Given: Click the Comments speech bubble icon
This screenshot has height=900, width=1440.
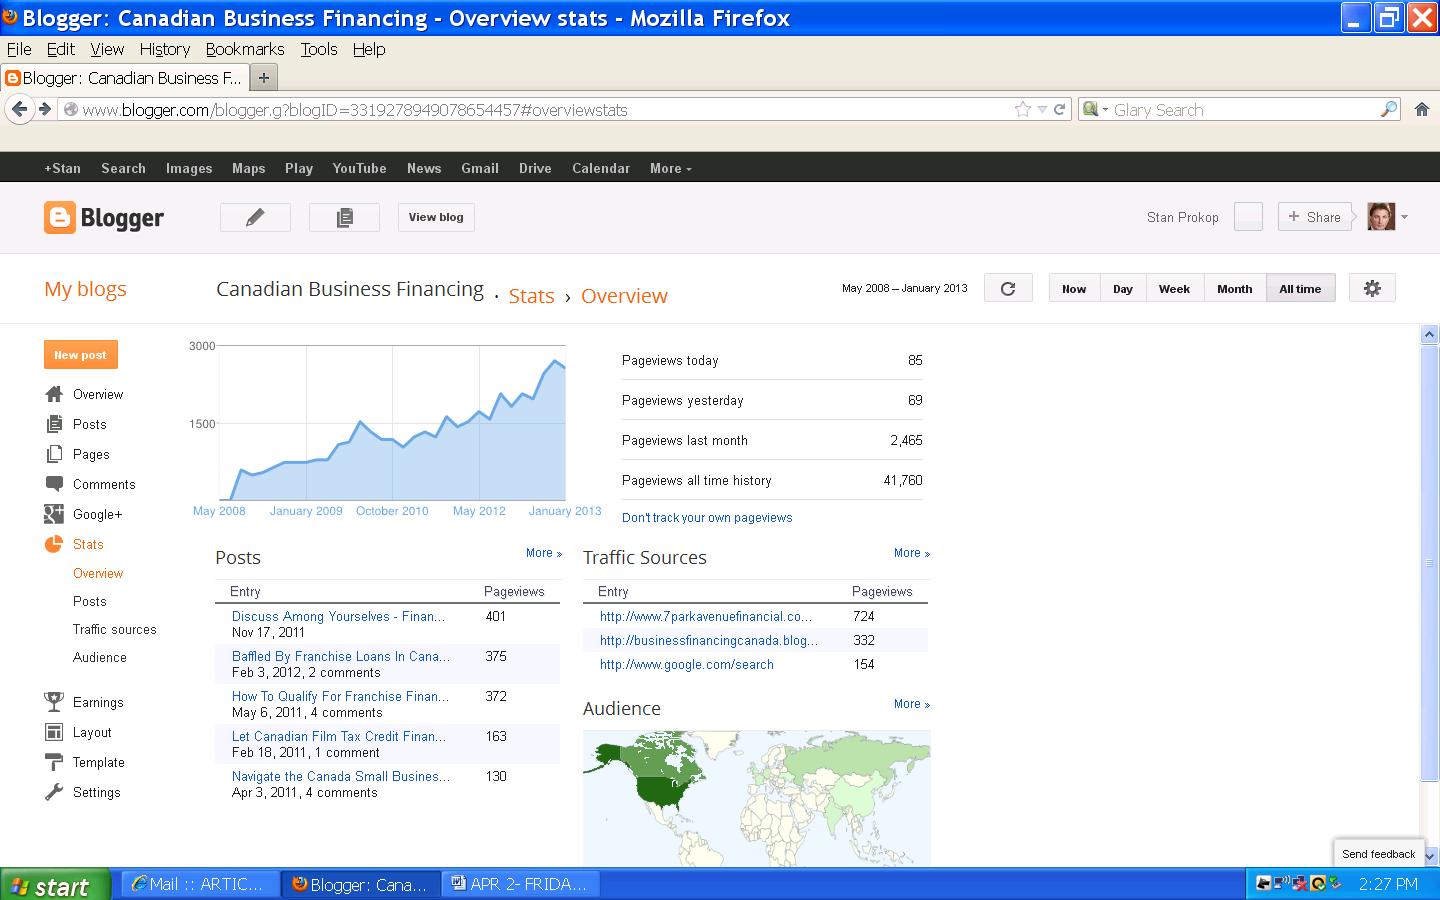Looking at the screenshot, I should point(54,484).
